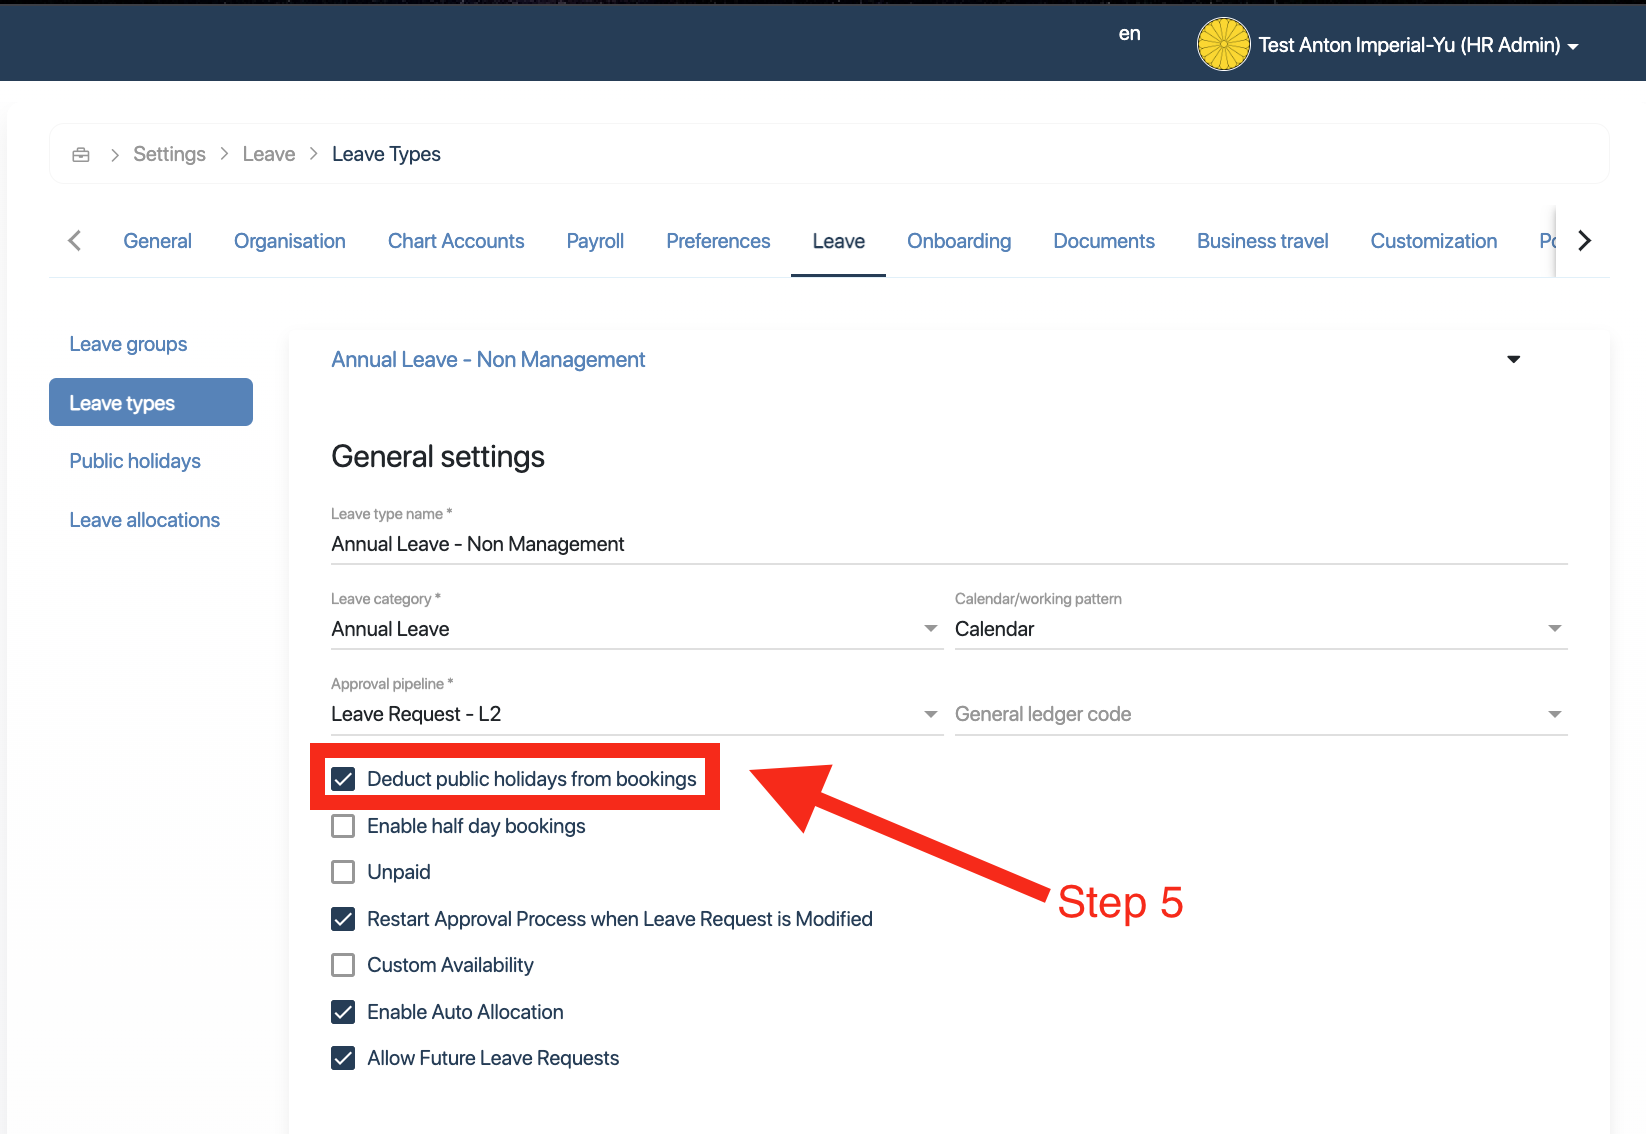Enable half day bookings checkbox

[x=343, y=826]
